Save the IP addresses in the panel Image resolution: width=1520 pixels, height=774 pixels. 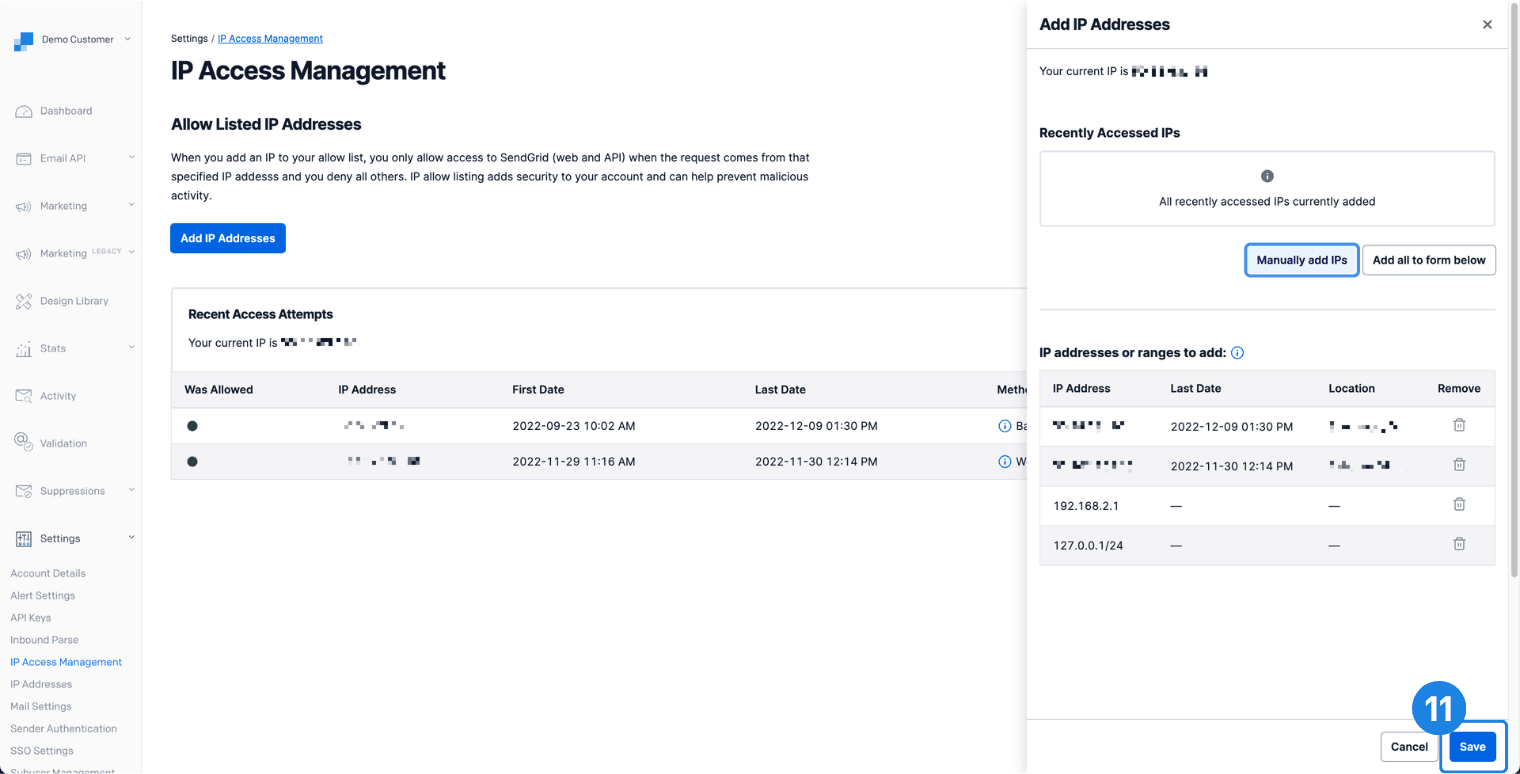click(1471, 746)
